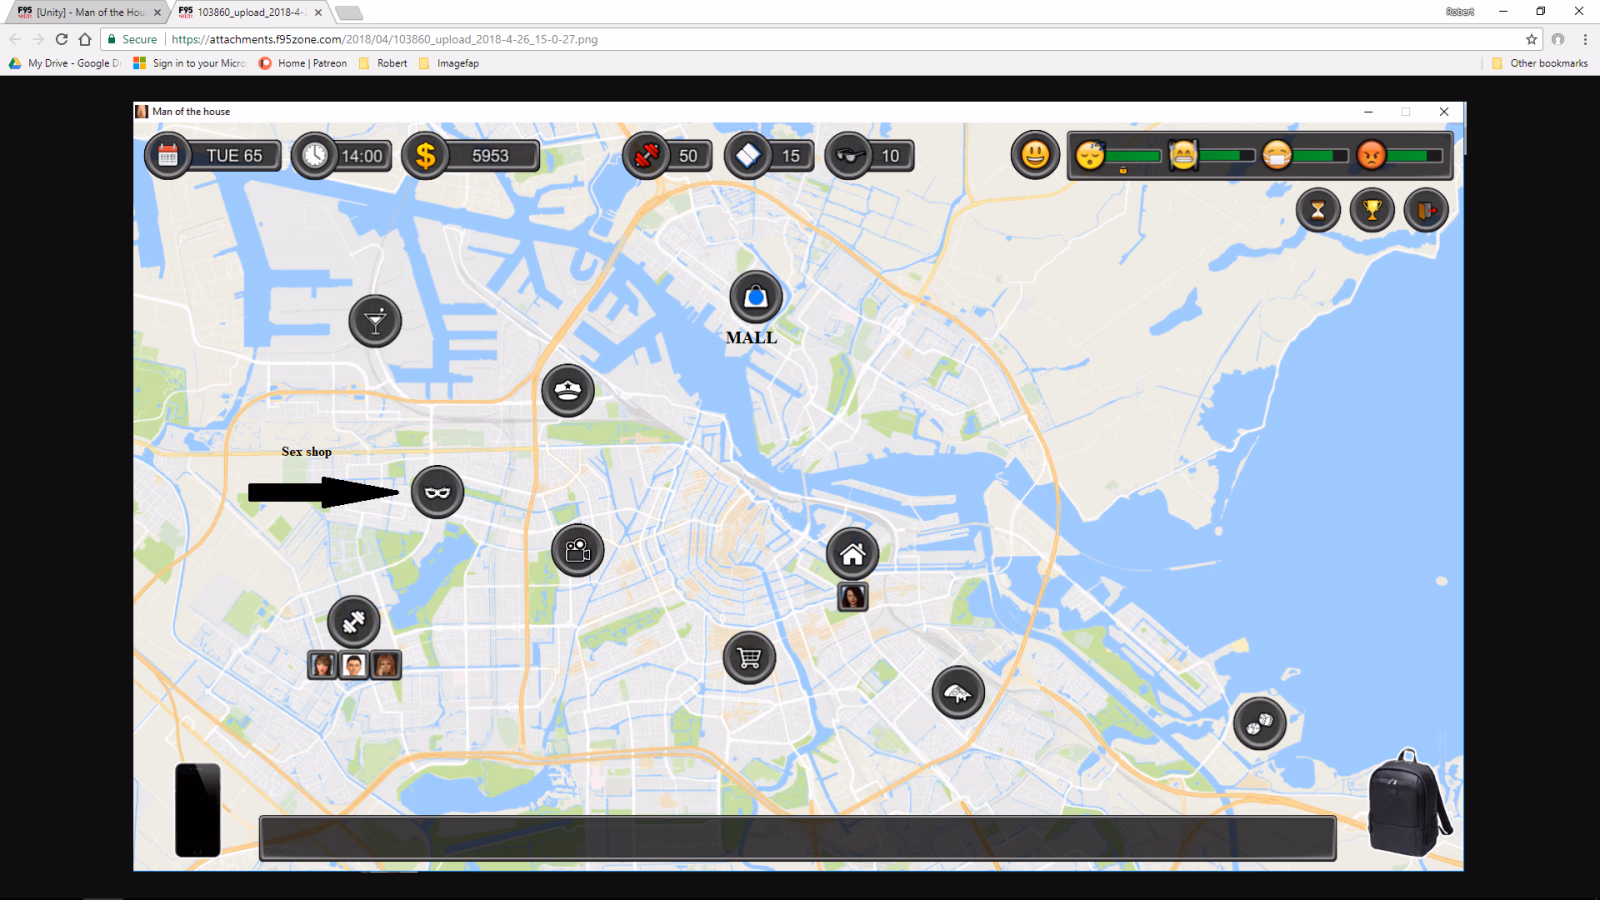Image resolution: width=1600 pixels, height=900 pixels.
Task: Reload the page
Action: pyautogui.click(x=61, y=39)
